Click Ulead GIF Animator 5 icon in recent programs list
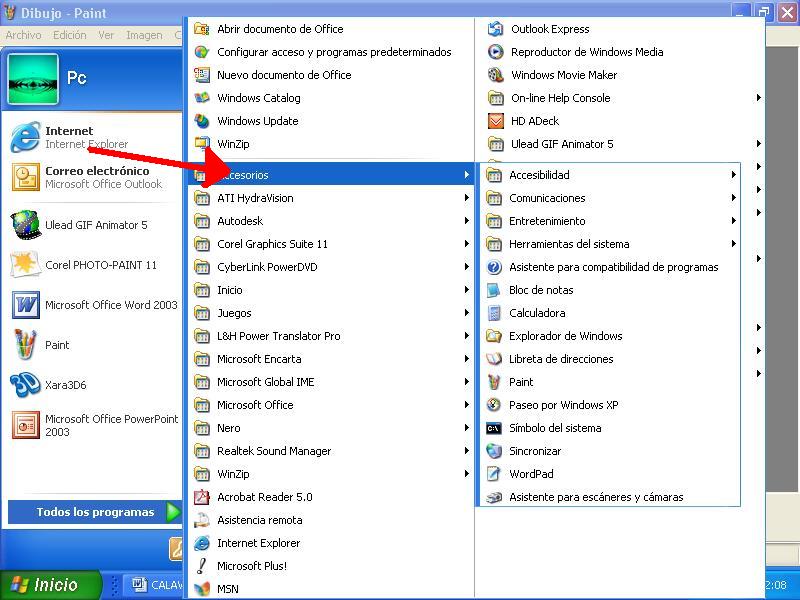Viewport: 800px width, 600px height. (x=25, y=224)
